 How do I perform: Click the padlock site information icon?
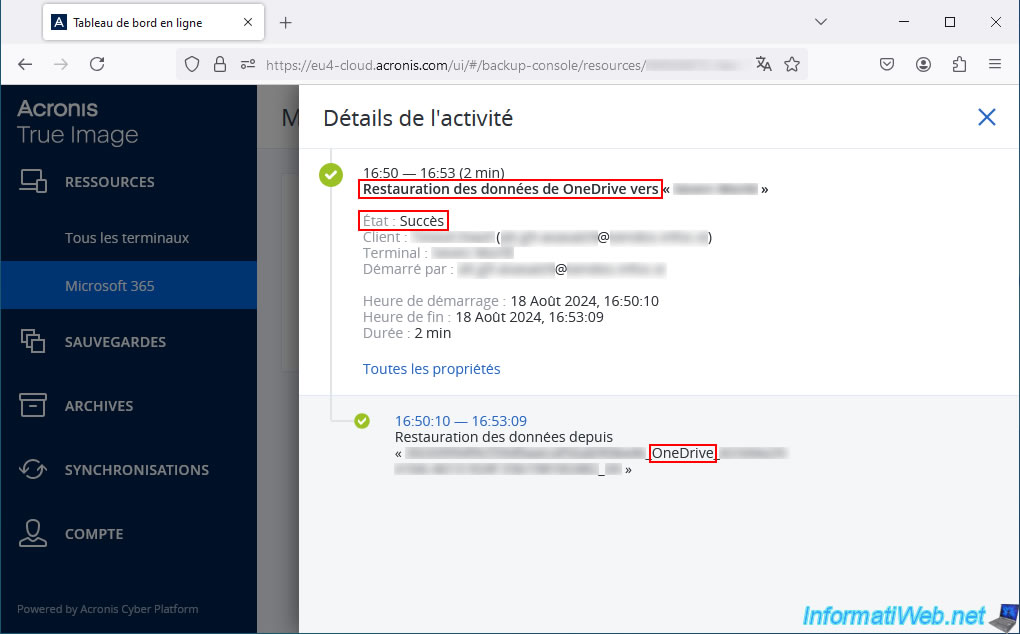point(220,64)
